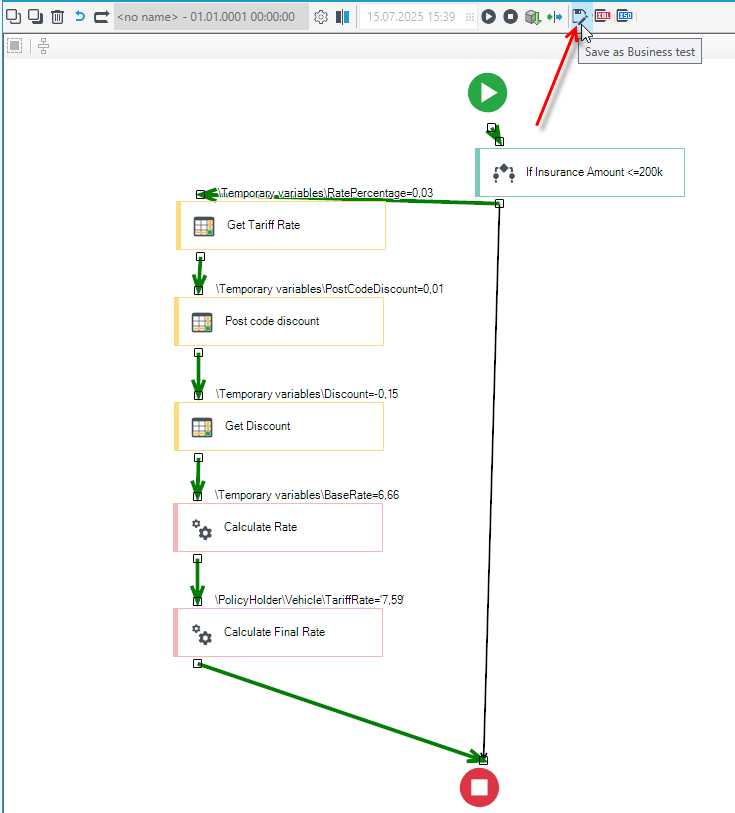Viewport: 735px width, 813px height.
Task: Stop the test run in toolbar
Action: tap(511, 17)
